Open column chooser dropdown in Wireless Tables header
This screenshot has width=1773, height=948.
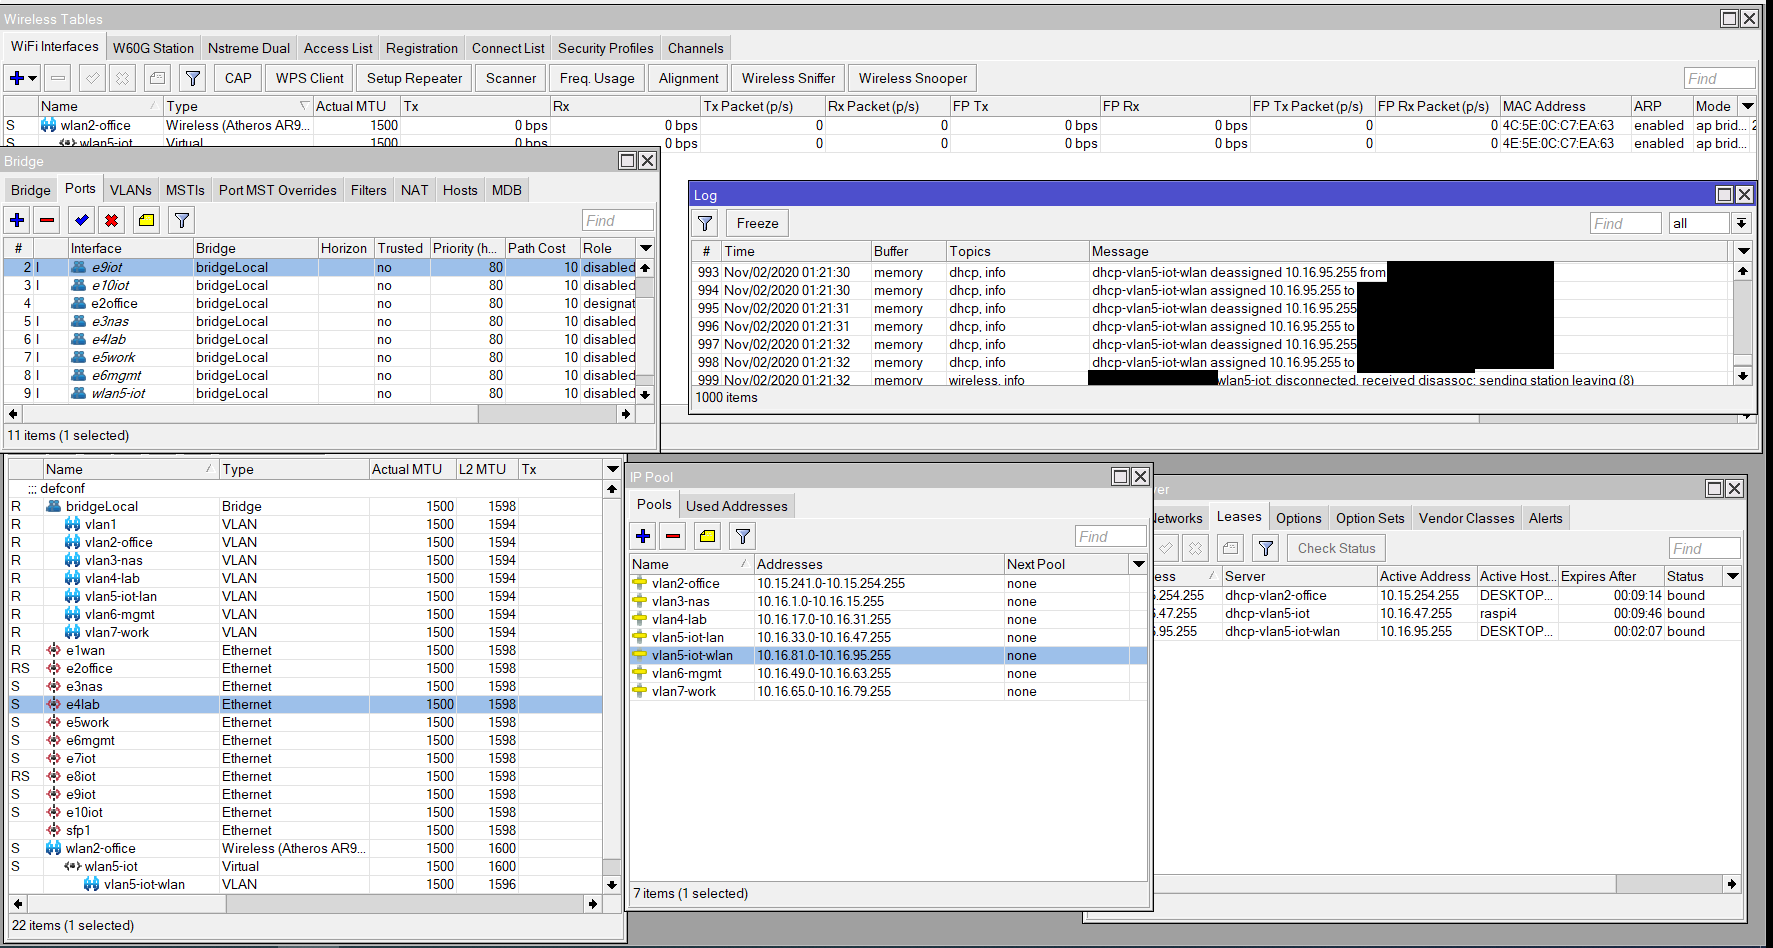pos(1748,106)
